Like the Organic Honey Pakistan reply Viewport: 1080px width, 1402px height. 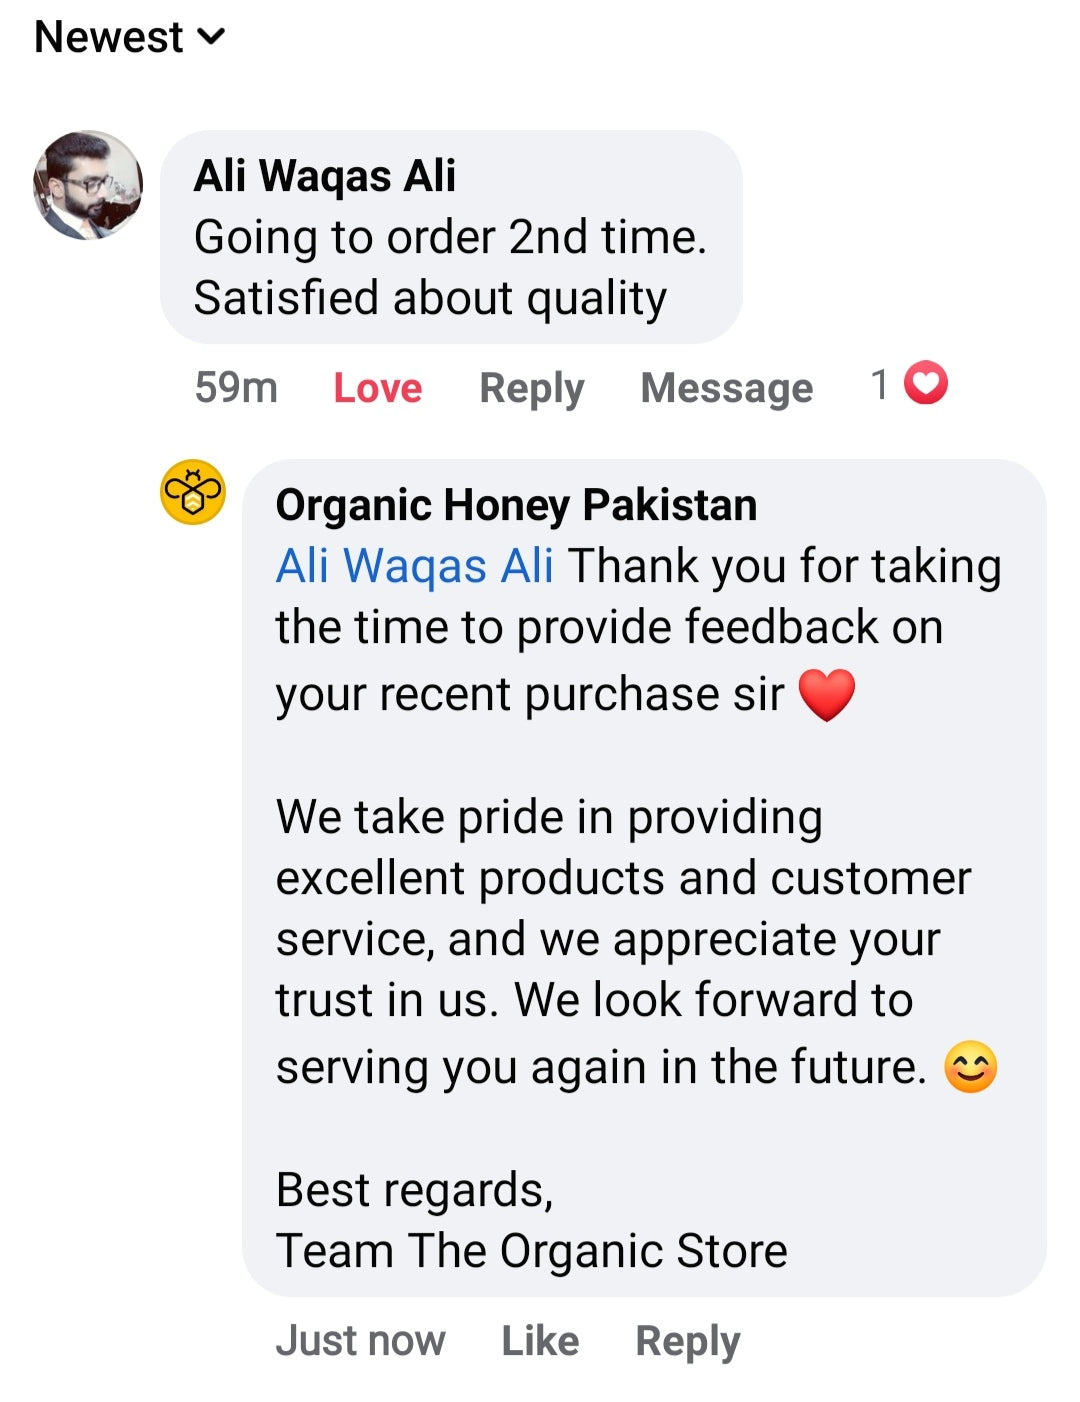540,1341
